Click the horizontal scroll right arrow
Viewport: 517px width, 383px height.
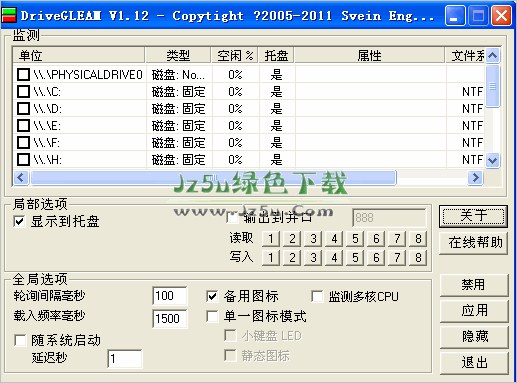point(476,177)
